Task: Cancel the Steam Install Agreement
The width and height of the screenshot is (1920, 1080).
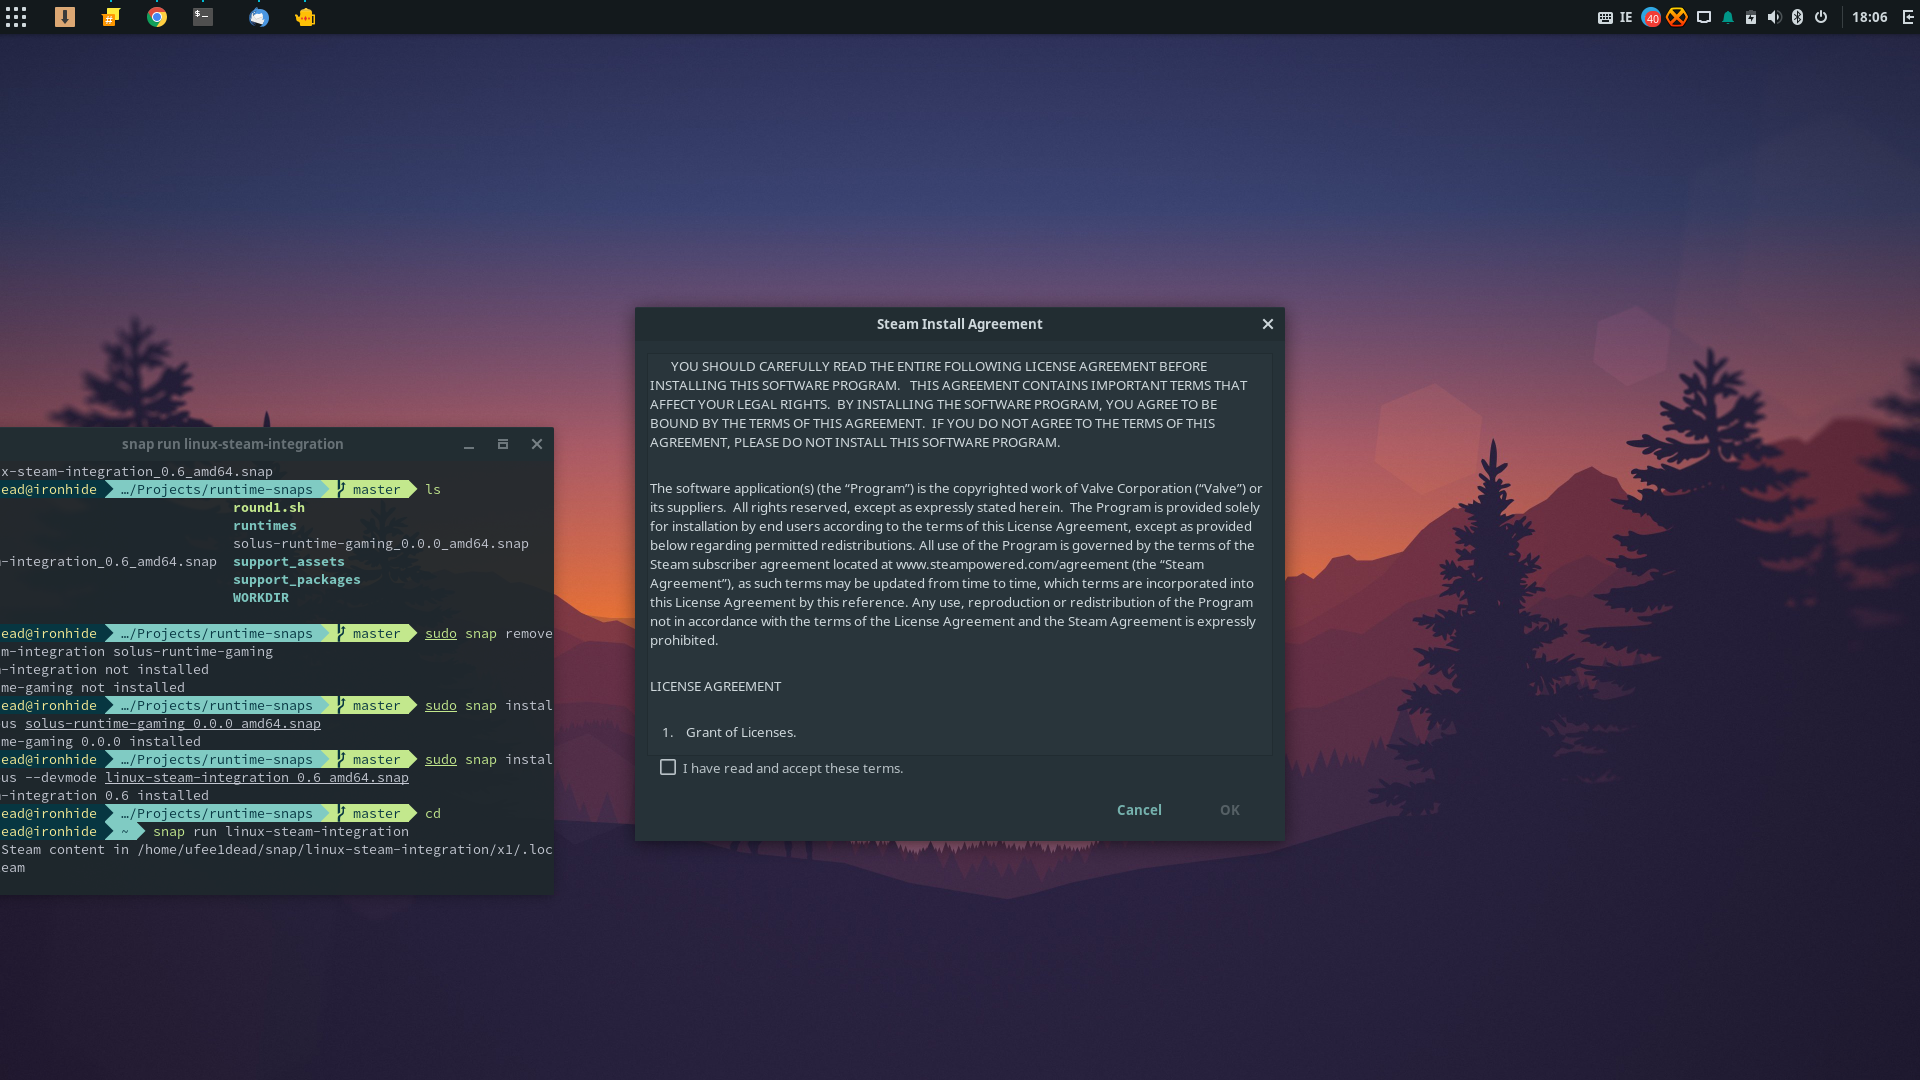Action: pos(1139,810)
